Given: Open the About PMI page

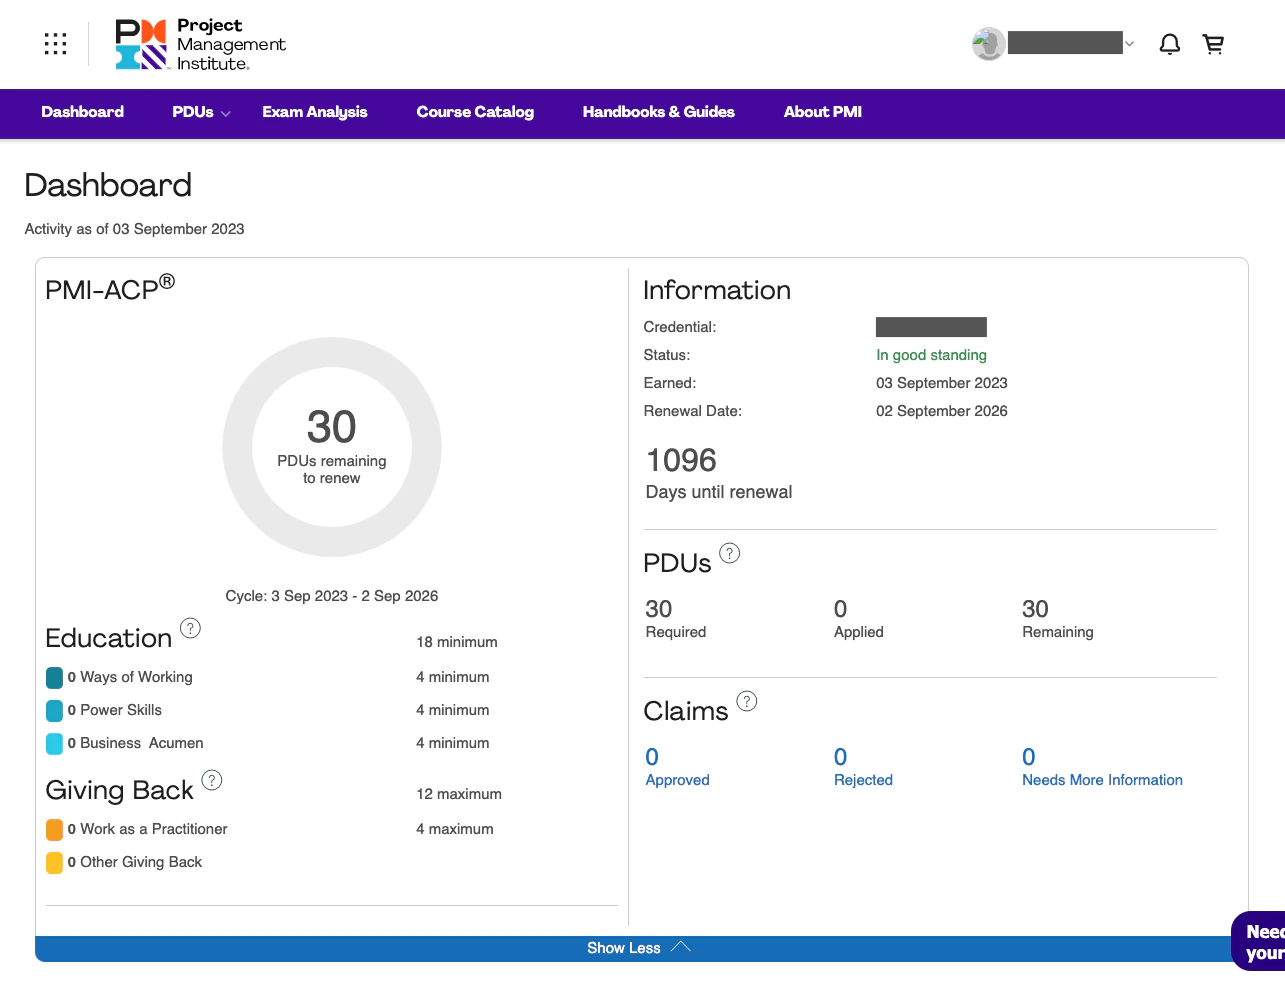Looking at the screenshot, I should [x=823, y=112].
